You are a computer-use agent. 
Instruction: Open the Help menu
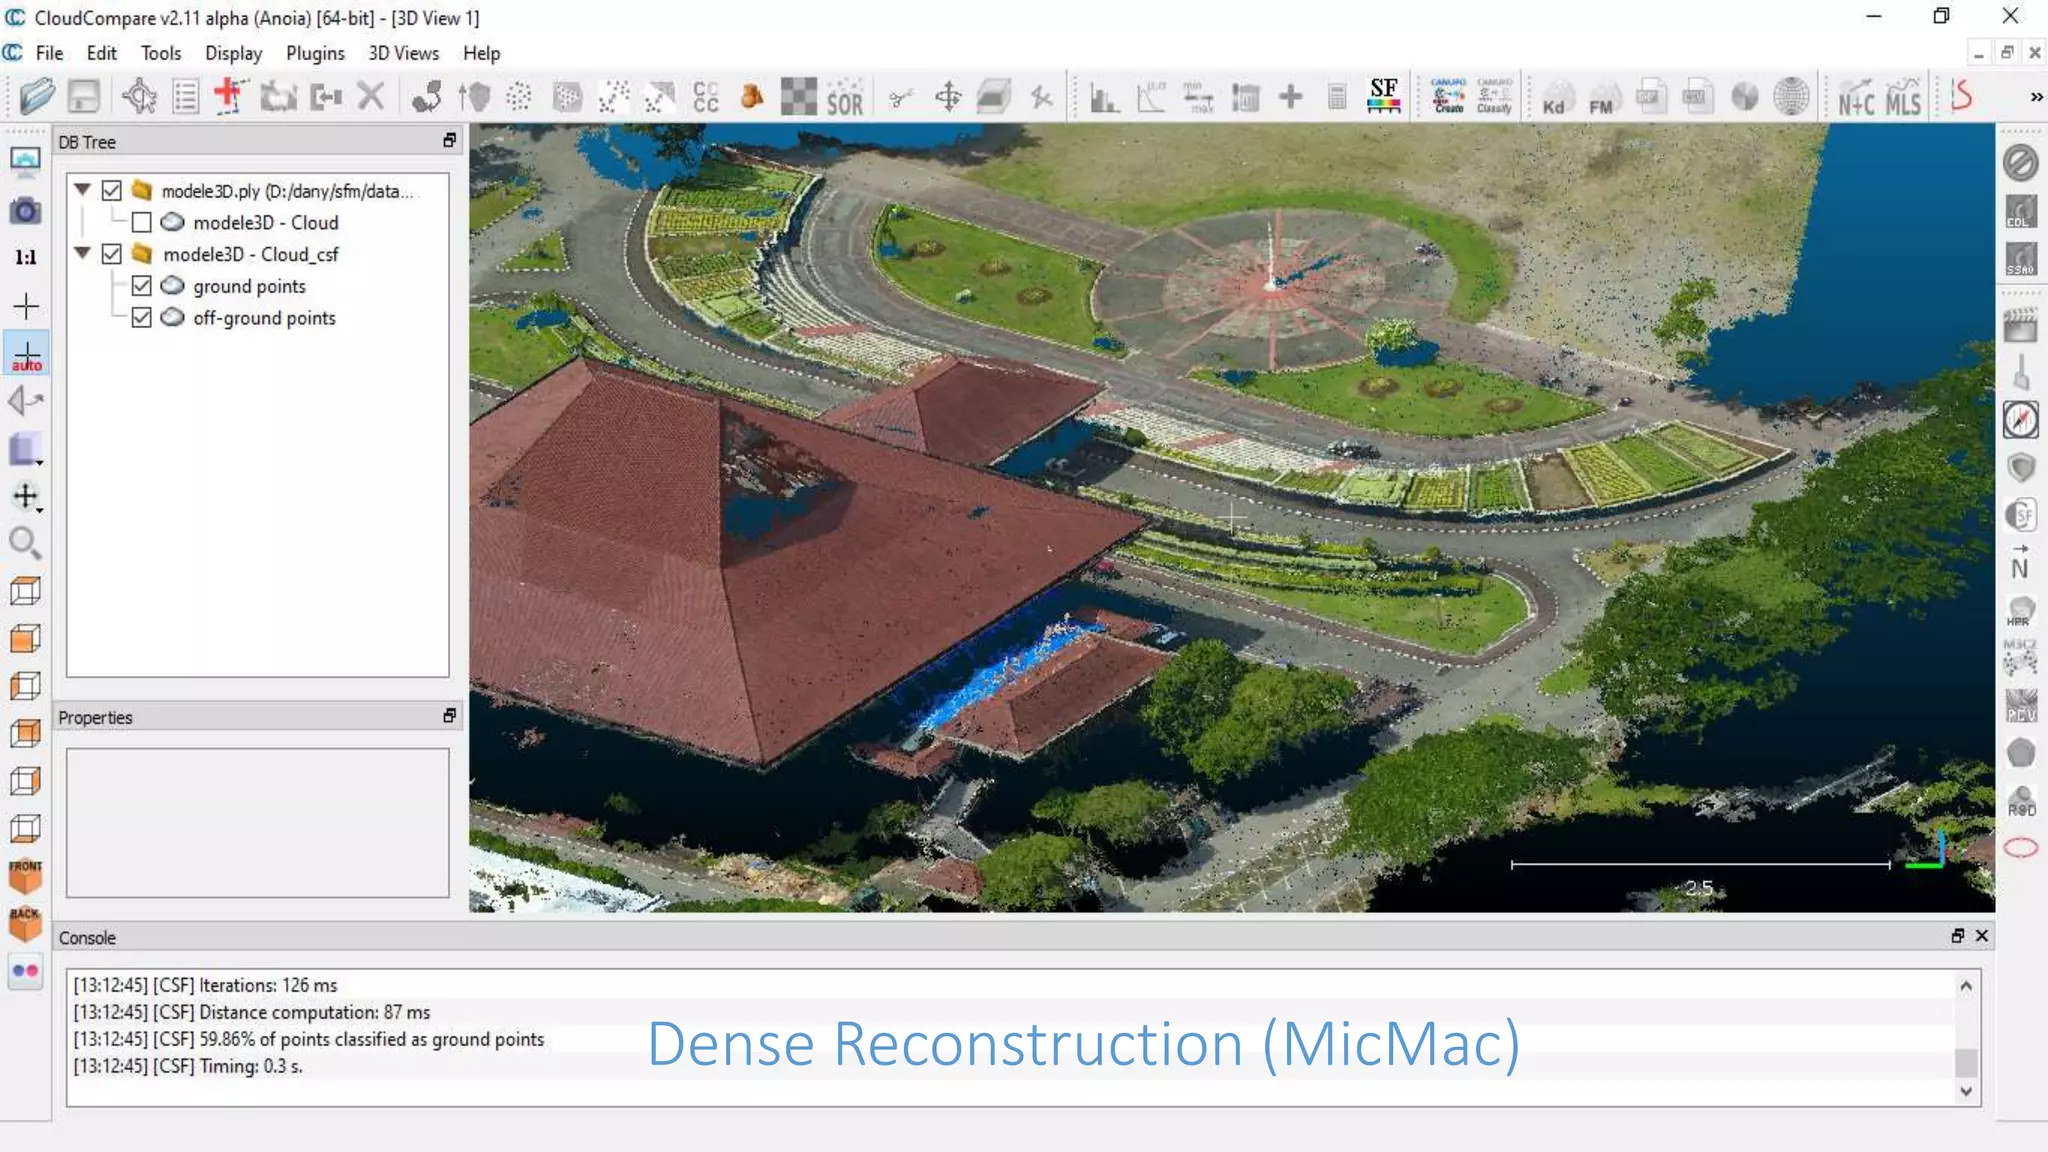(x=481, y=53)
